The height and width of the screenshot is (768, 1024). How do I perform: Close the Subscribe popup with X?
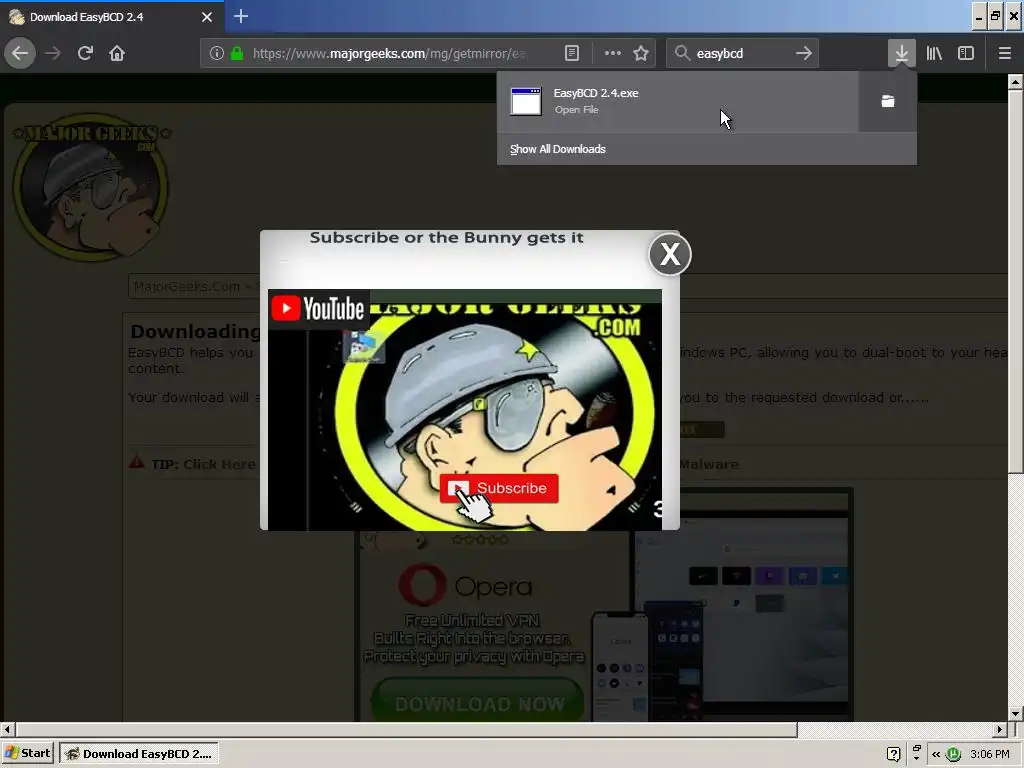tap(670, 254)
